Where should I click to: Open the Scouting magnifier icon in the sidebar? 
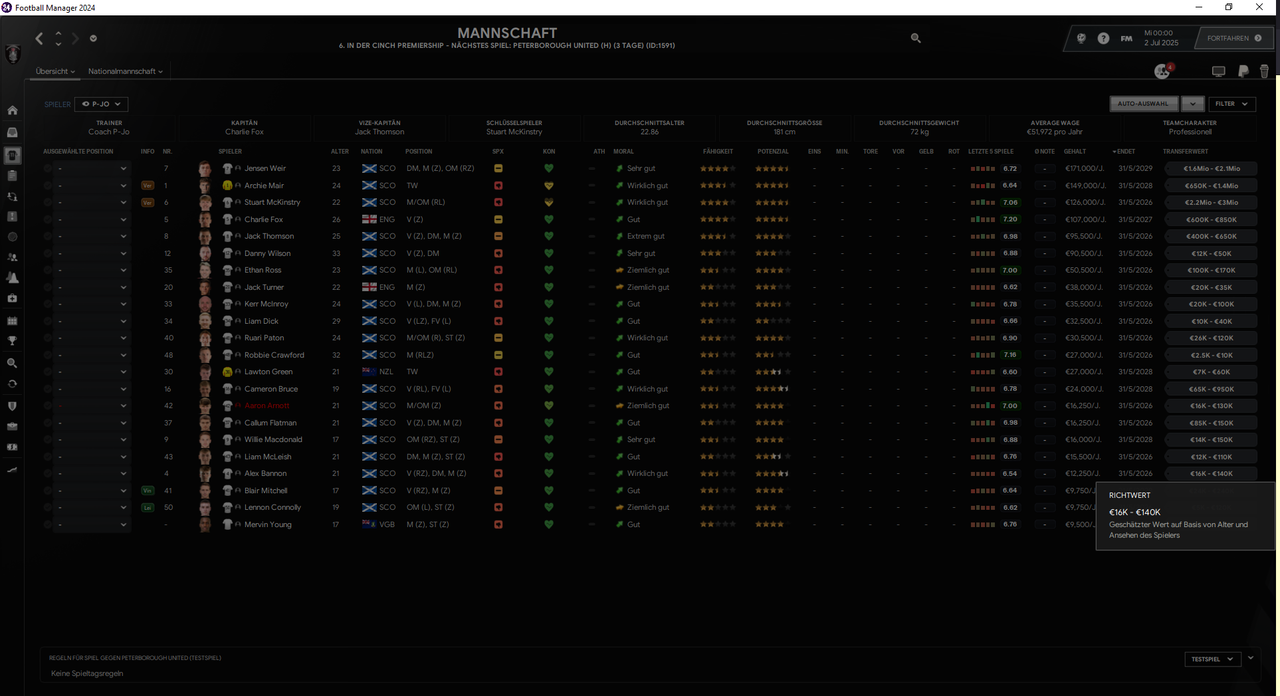tap(12, 363)
